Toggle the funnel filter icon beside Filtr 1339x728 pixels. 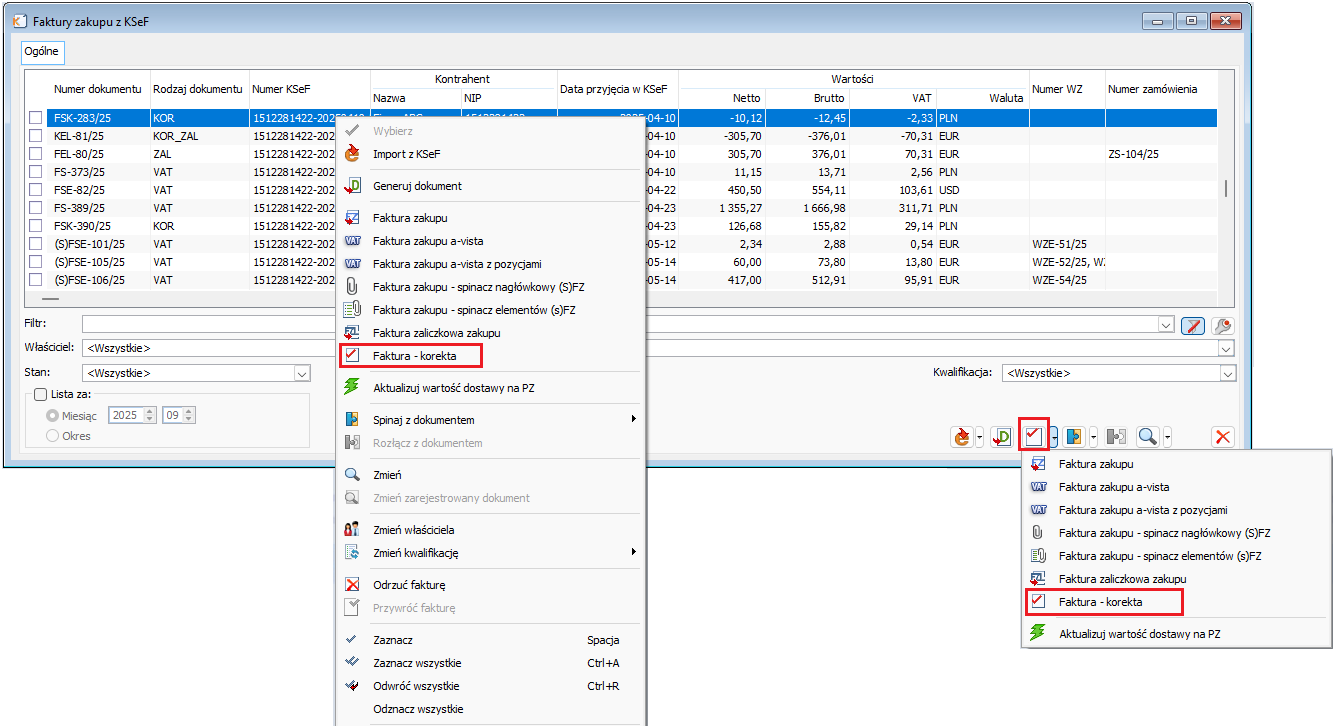[1192, 325]
